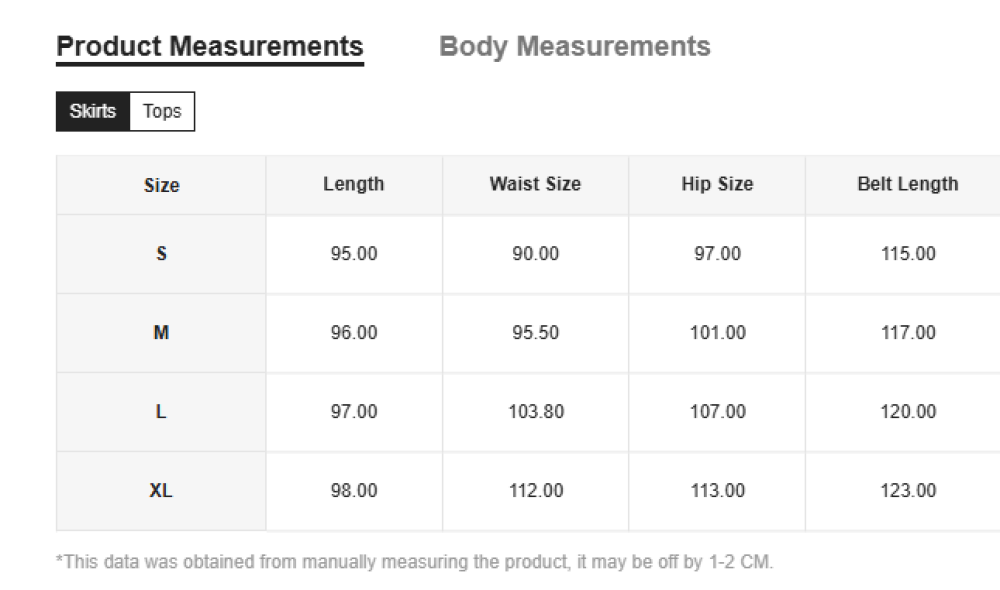Screen dimensions: 1000x590
Task: Click the 103.80 waist size value
Action: 535,412
